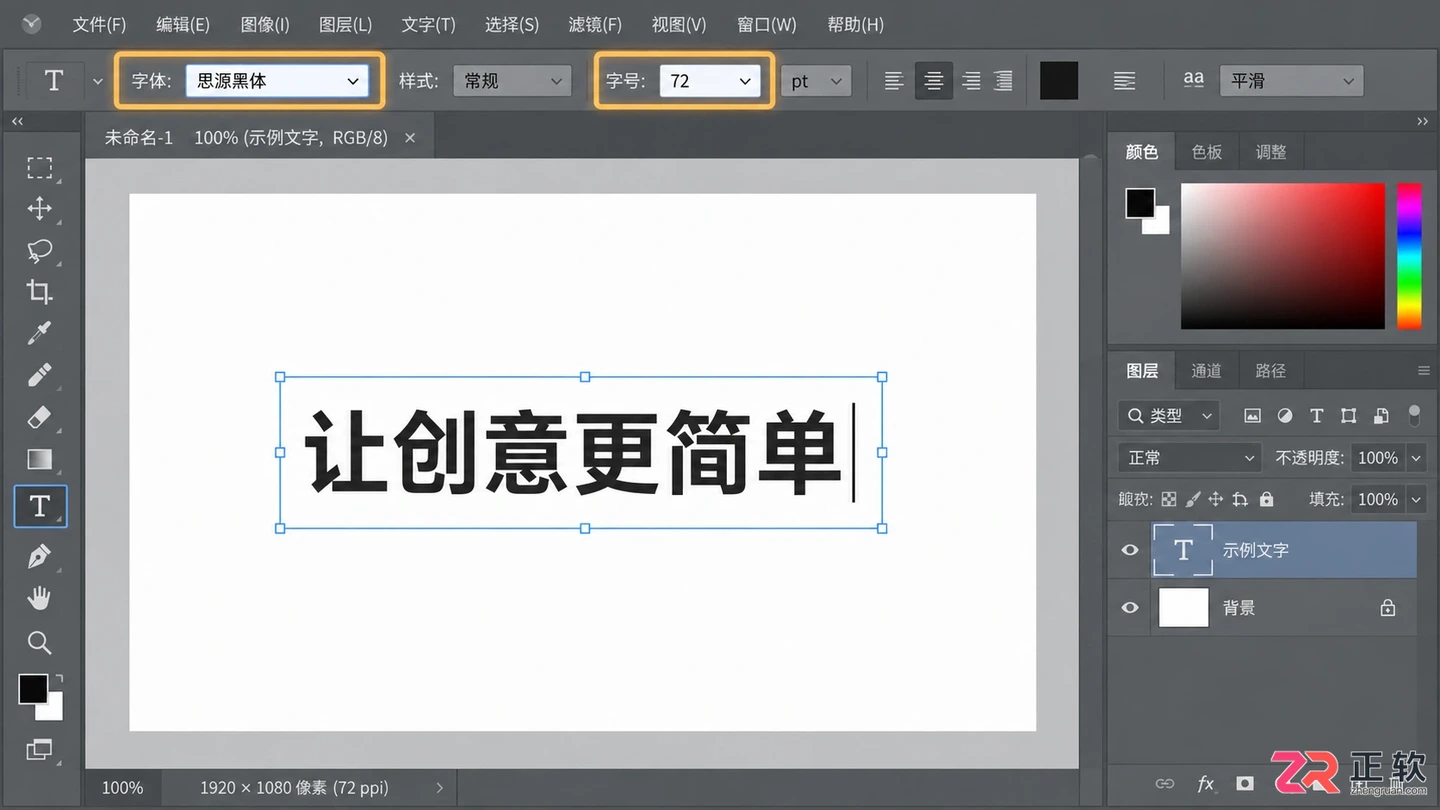Hide the 示例文字 layer

click(x=1130, y=550)
